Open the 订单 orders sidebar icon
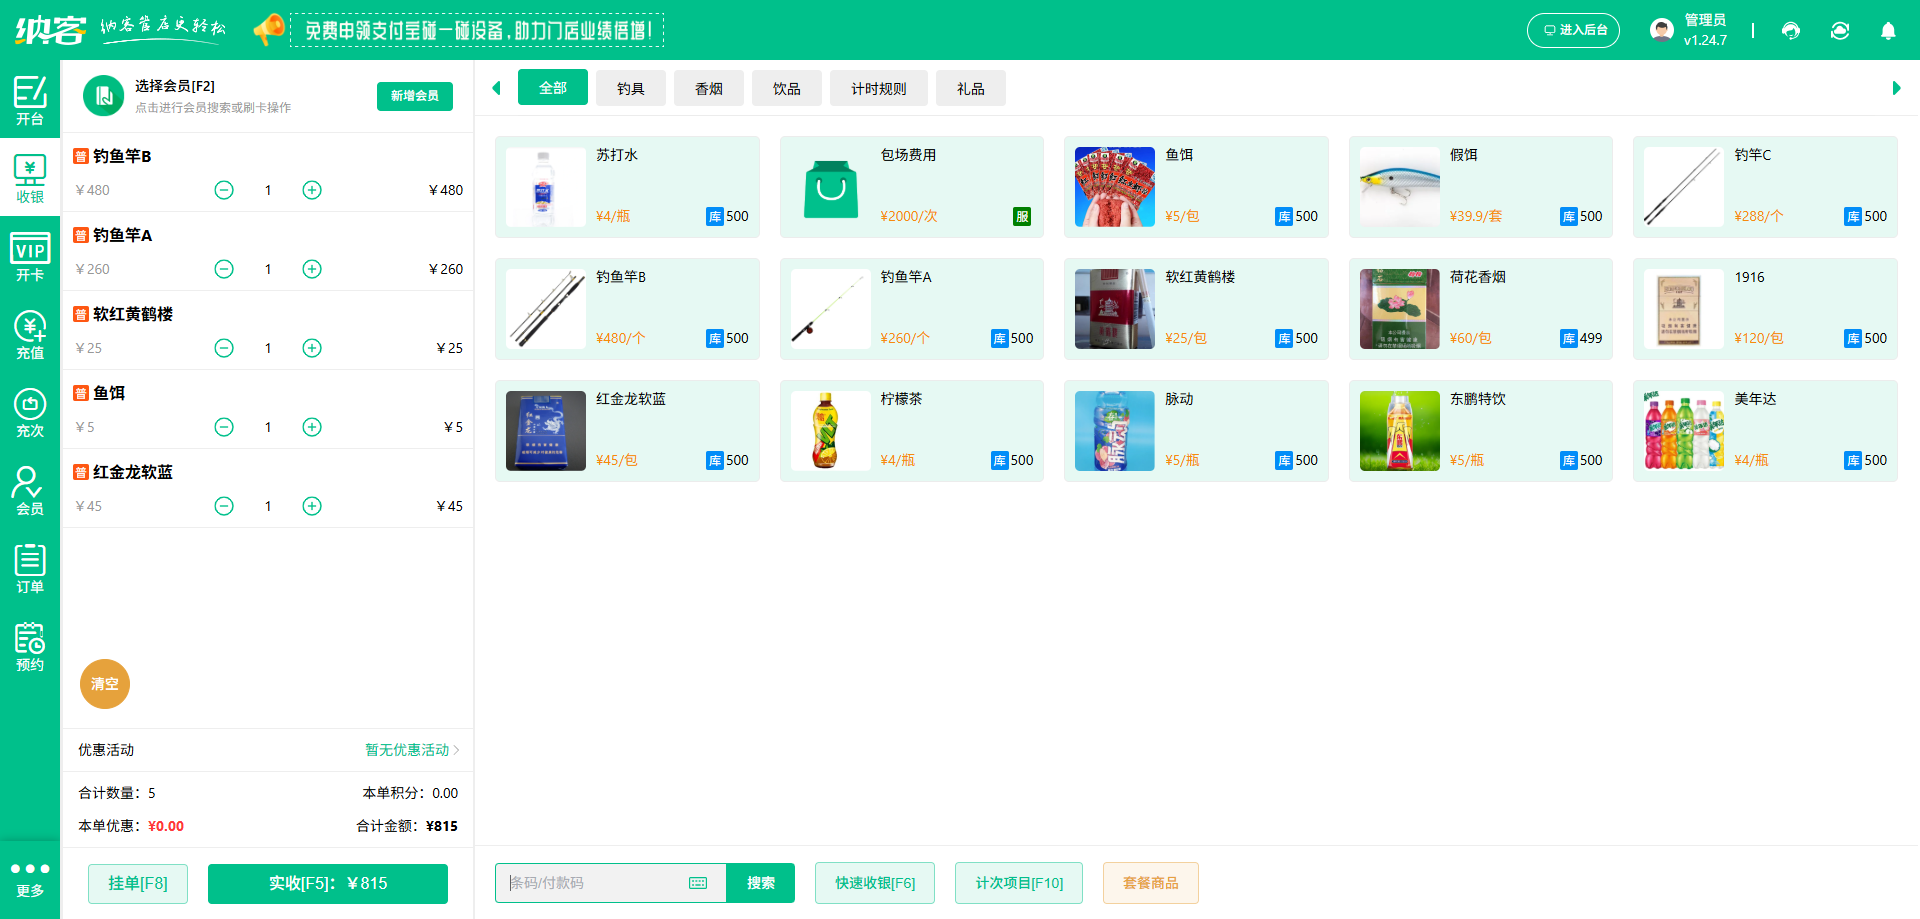Screen dimensions: 1920x919 pyautogui.click(x=30, y=568)
